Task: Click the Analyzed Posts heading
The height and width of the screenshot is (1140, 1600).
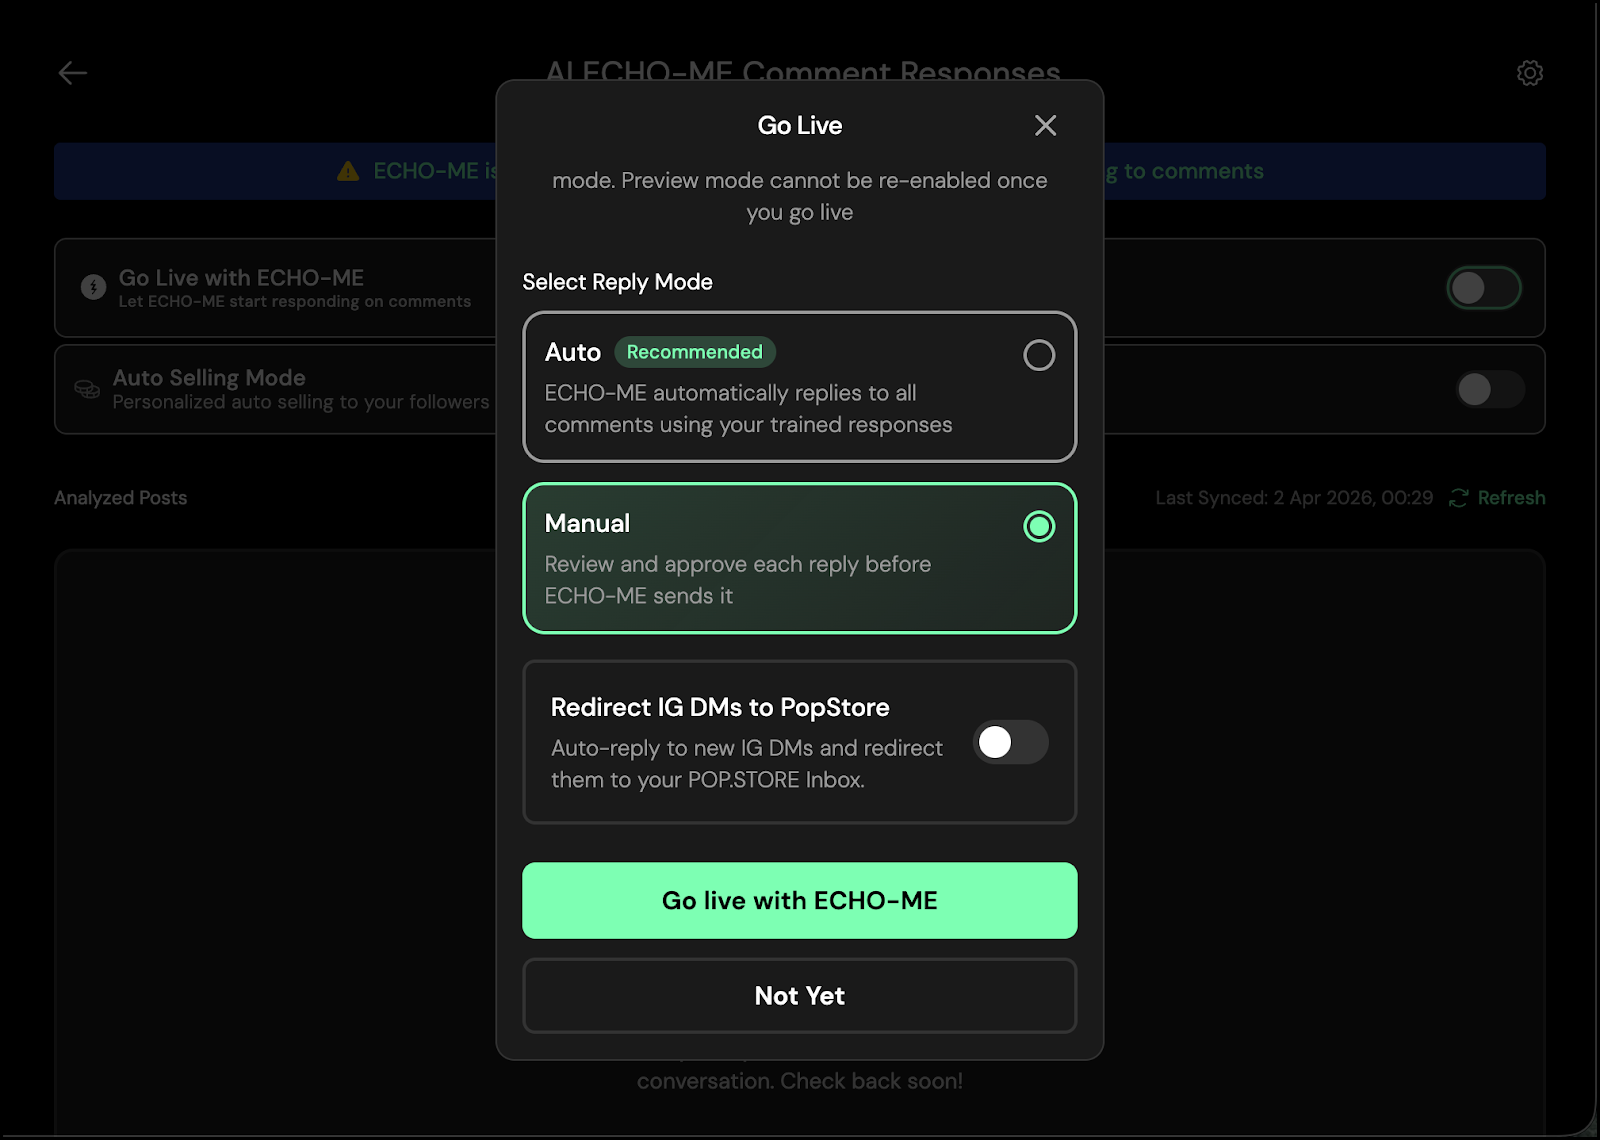Action: point(121,498)
